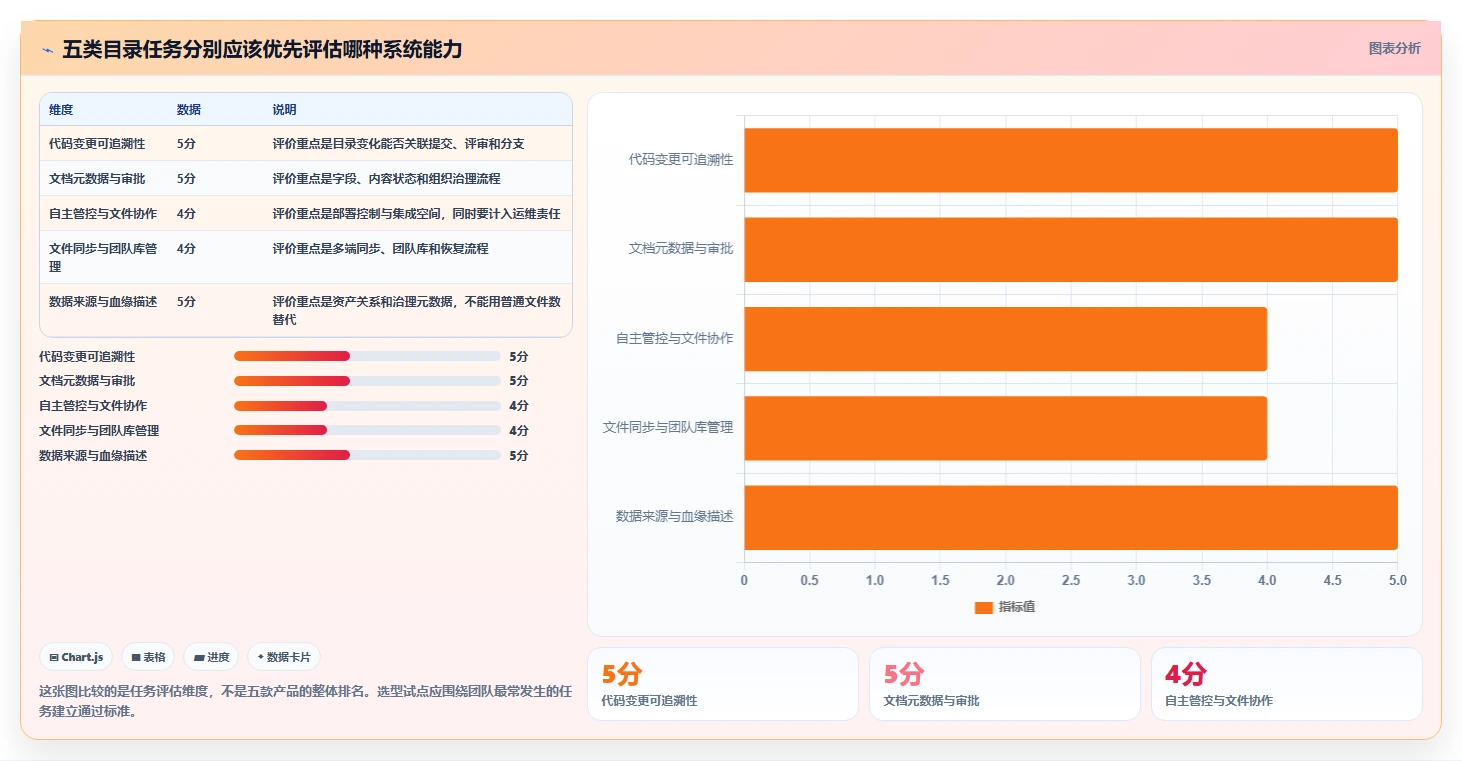The width and height of the screenshot is (1462, 761).
Task: Click the description starting 评价重点是部署控制
Action: [417, 214]
